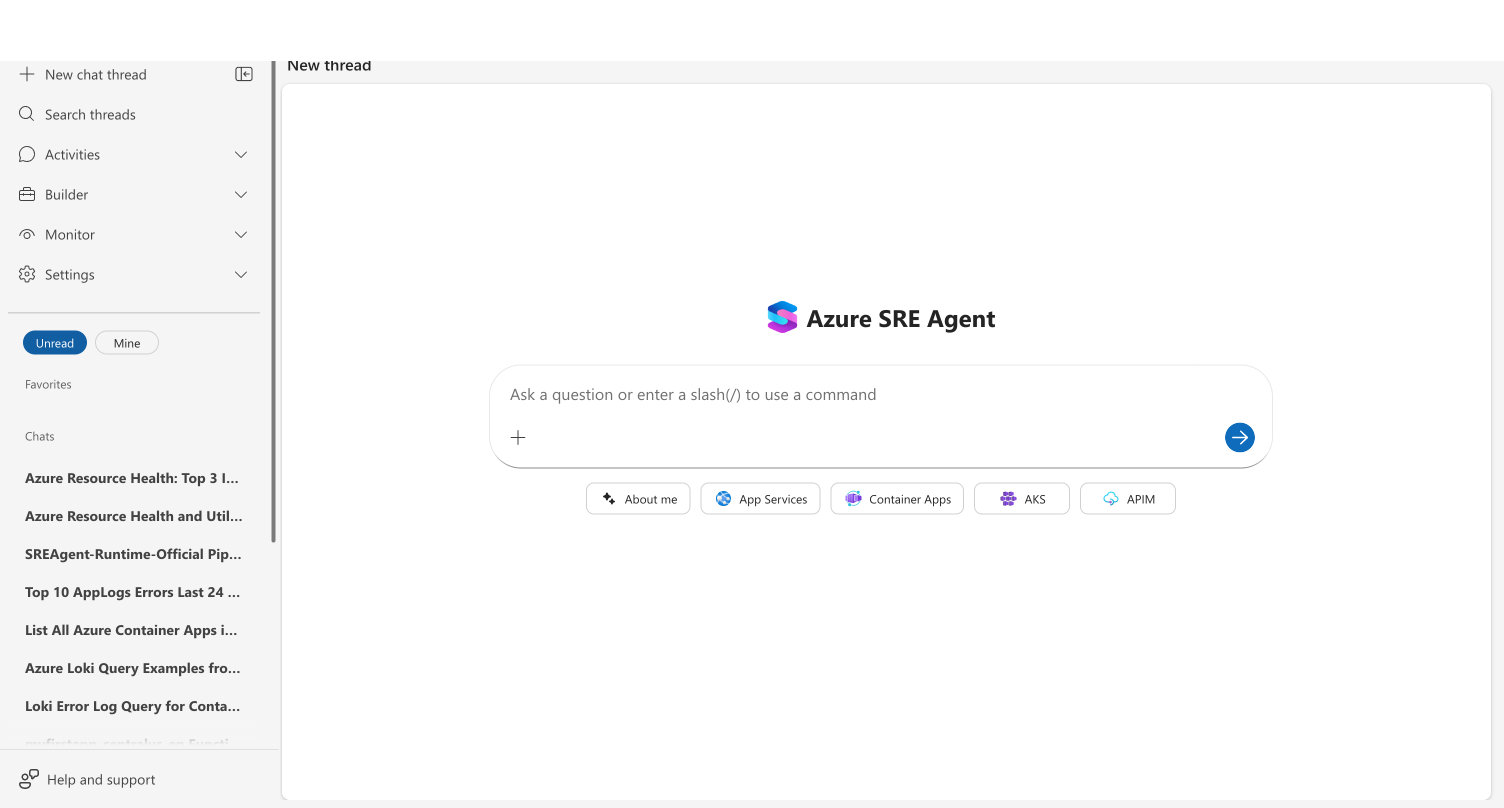Click the Monitor eye icon
Viewport: 1504px width, 808px height.
point(27,234)
